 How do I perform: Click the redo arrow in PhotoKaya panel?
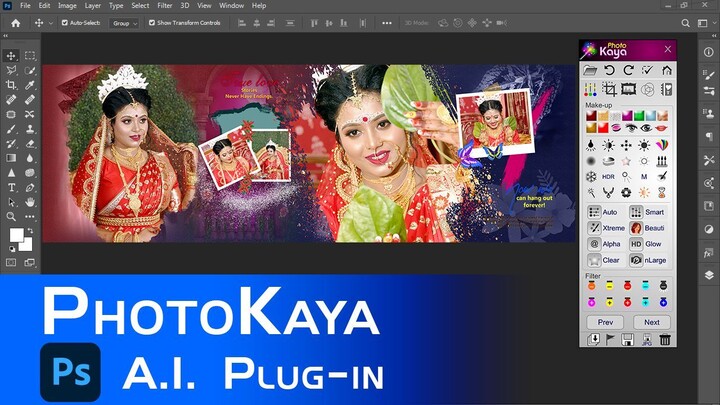[628, 70]
